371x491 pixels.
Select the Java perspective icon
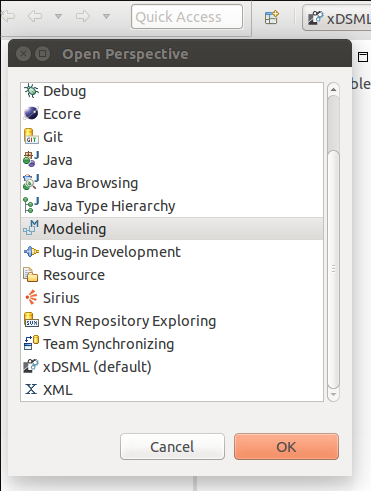coord(31,160)
